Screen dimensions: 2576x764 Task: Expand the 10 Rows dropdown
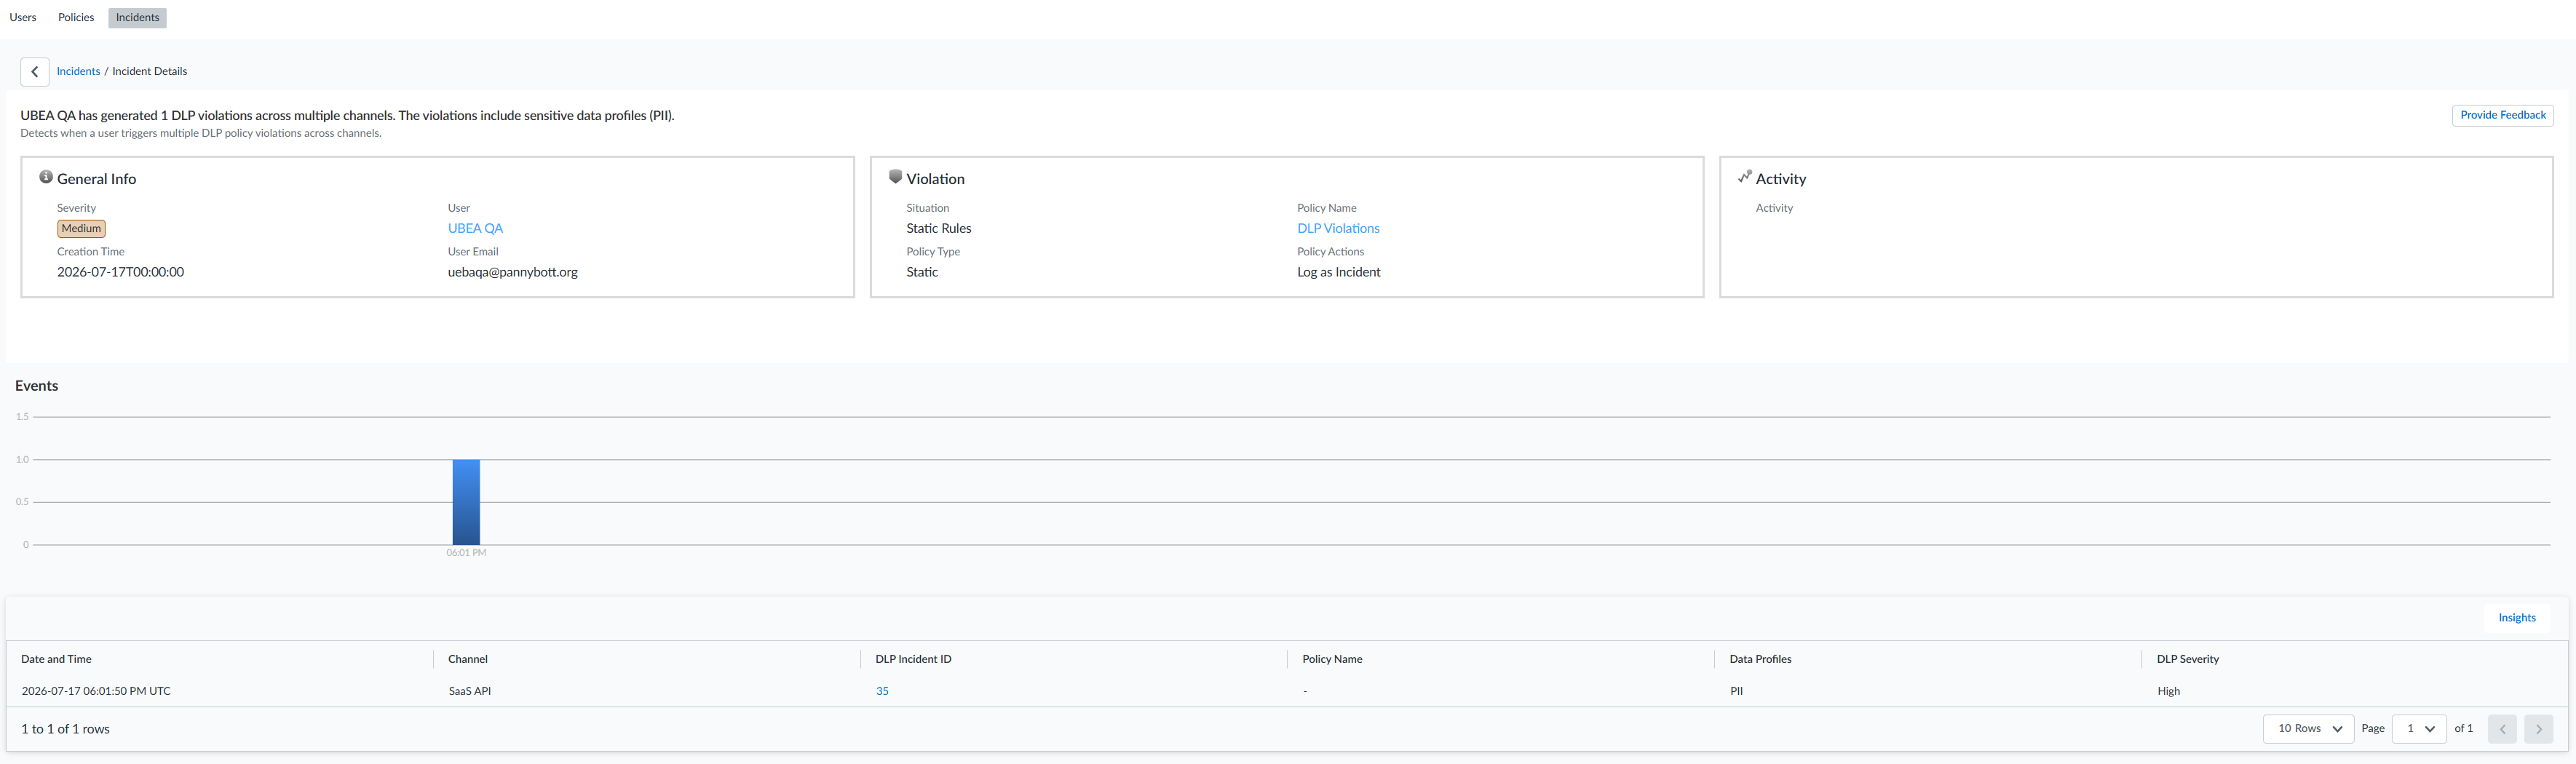coord(2308,729)
